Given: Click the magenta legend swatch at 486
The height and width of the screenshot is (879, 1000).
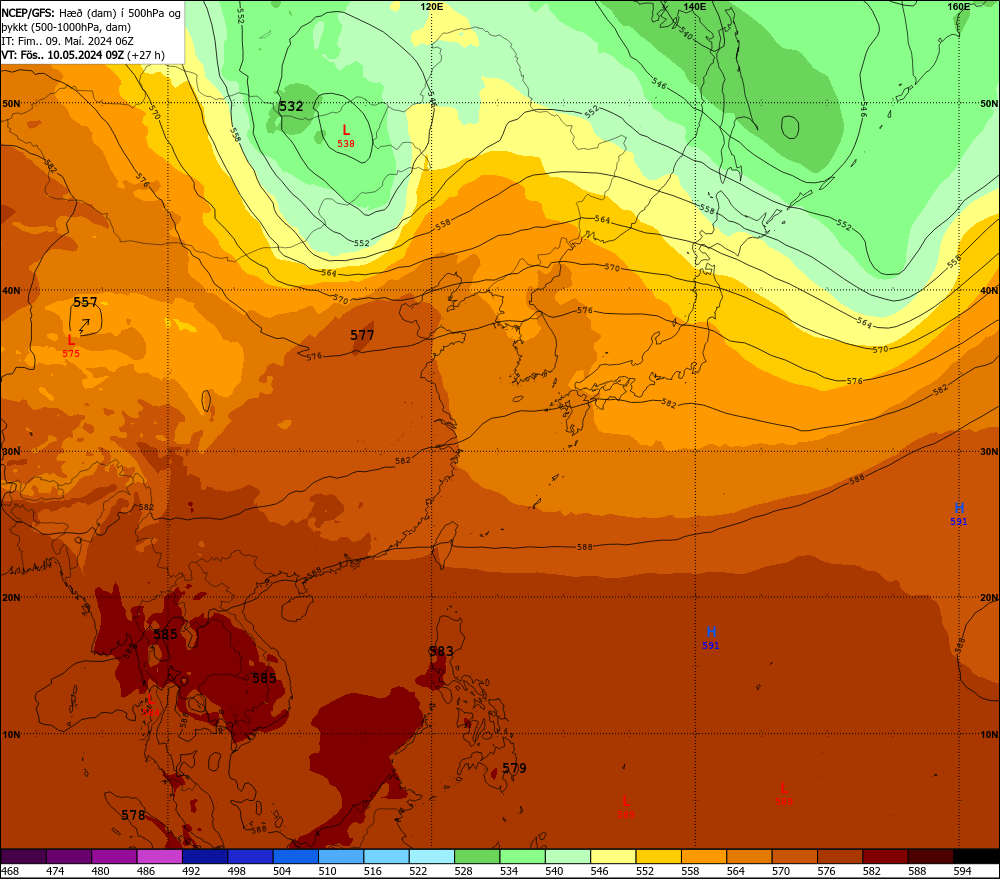Looking at the screenshot, I should click(159, 856).
